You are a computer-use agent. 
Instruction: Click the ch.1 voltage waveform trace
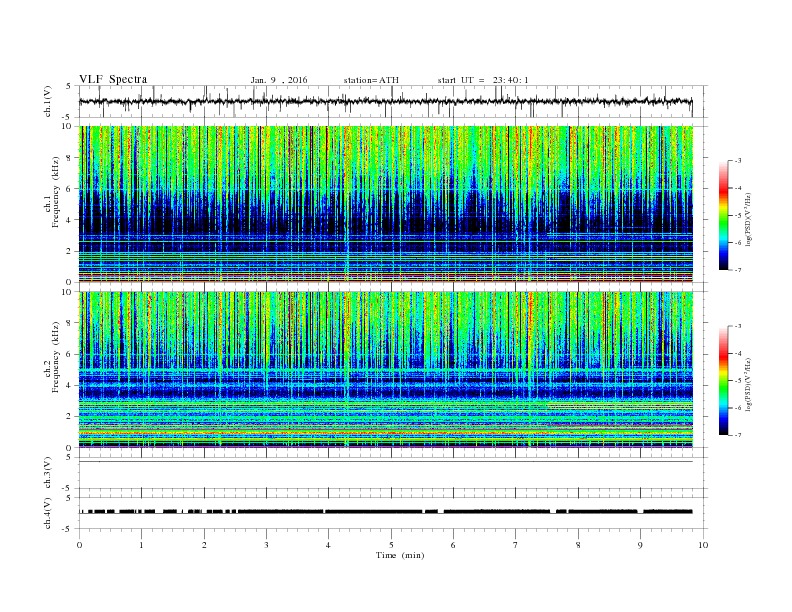click(386, 101)
